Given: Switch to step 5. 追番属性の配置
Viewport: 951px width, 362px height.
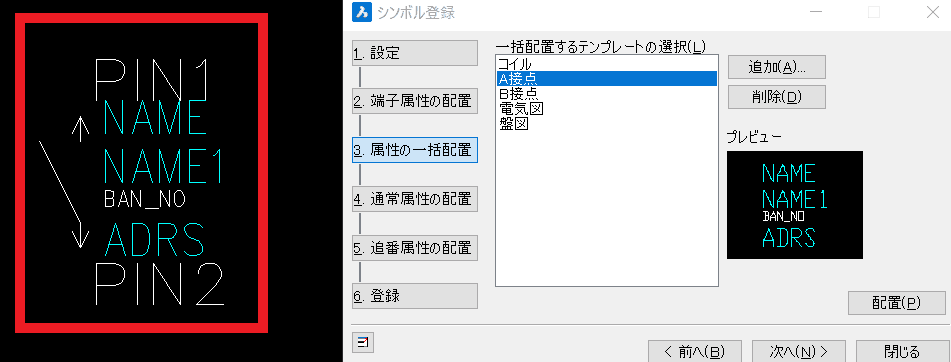Looking at the screenshot, I should tap(415, 247).
